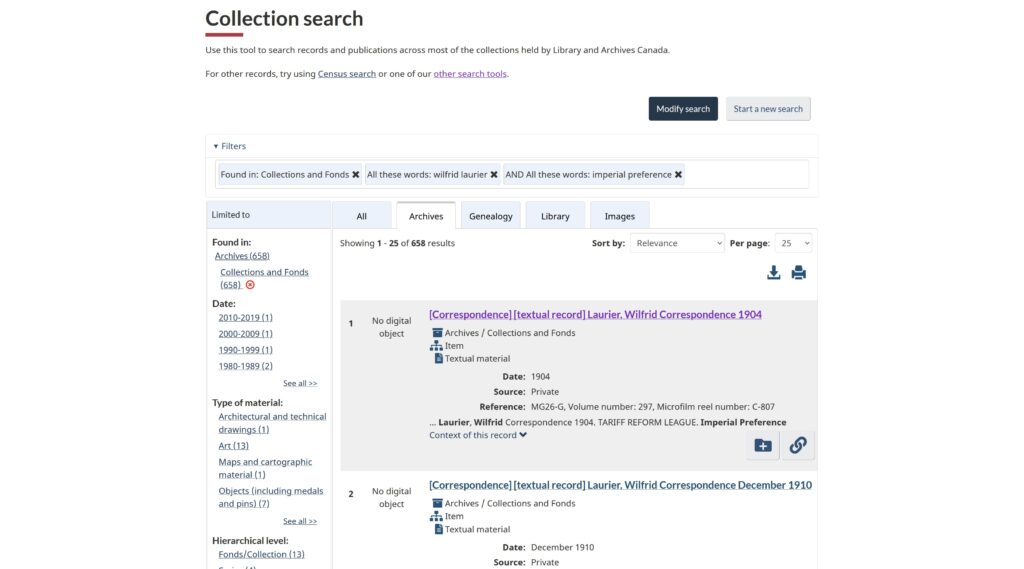The height and width of the screenshot is (569, 1024).
Task: Open the Per page dropdown
Action: 793,243
